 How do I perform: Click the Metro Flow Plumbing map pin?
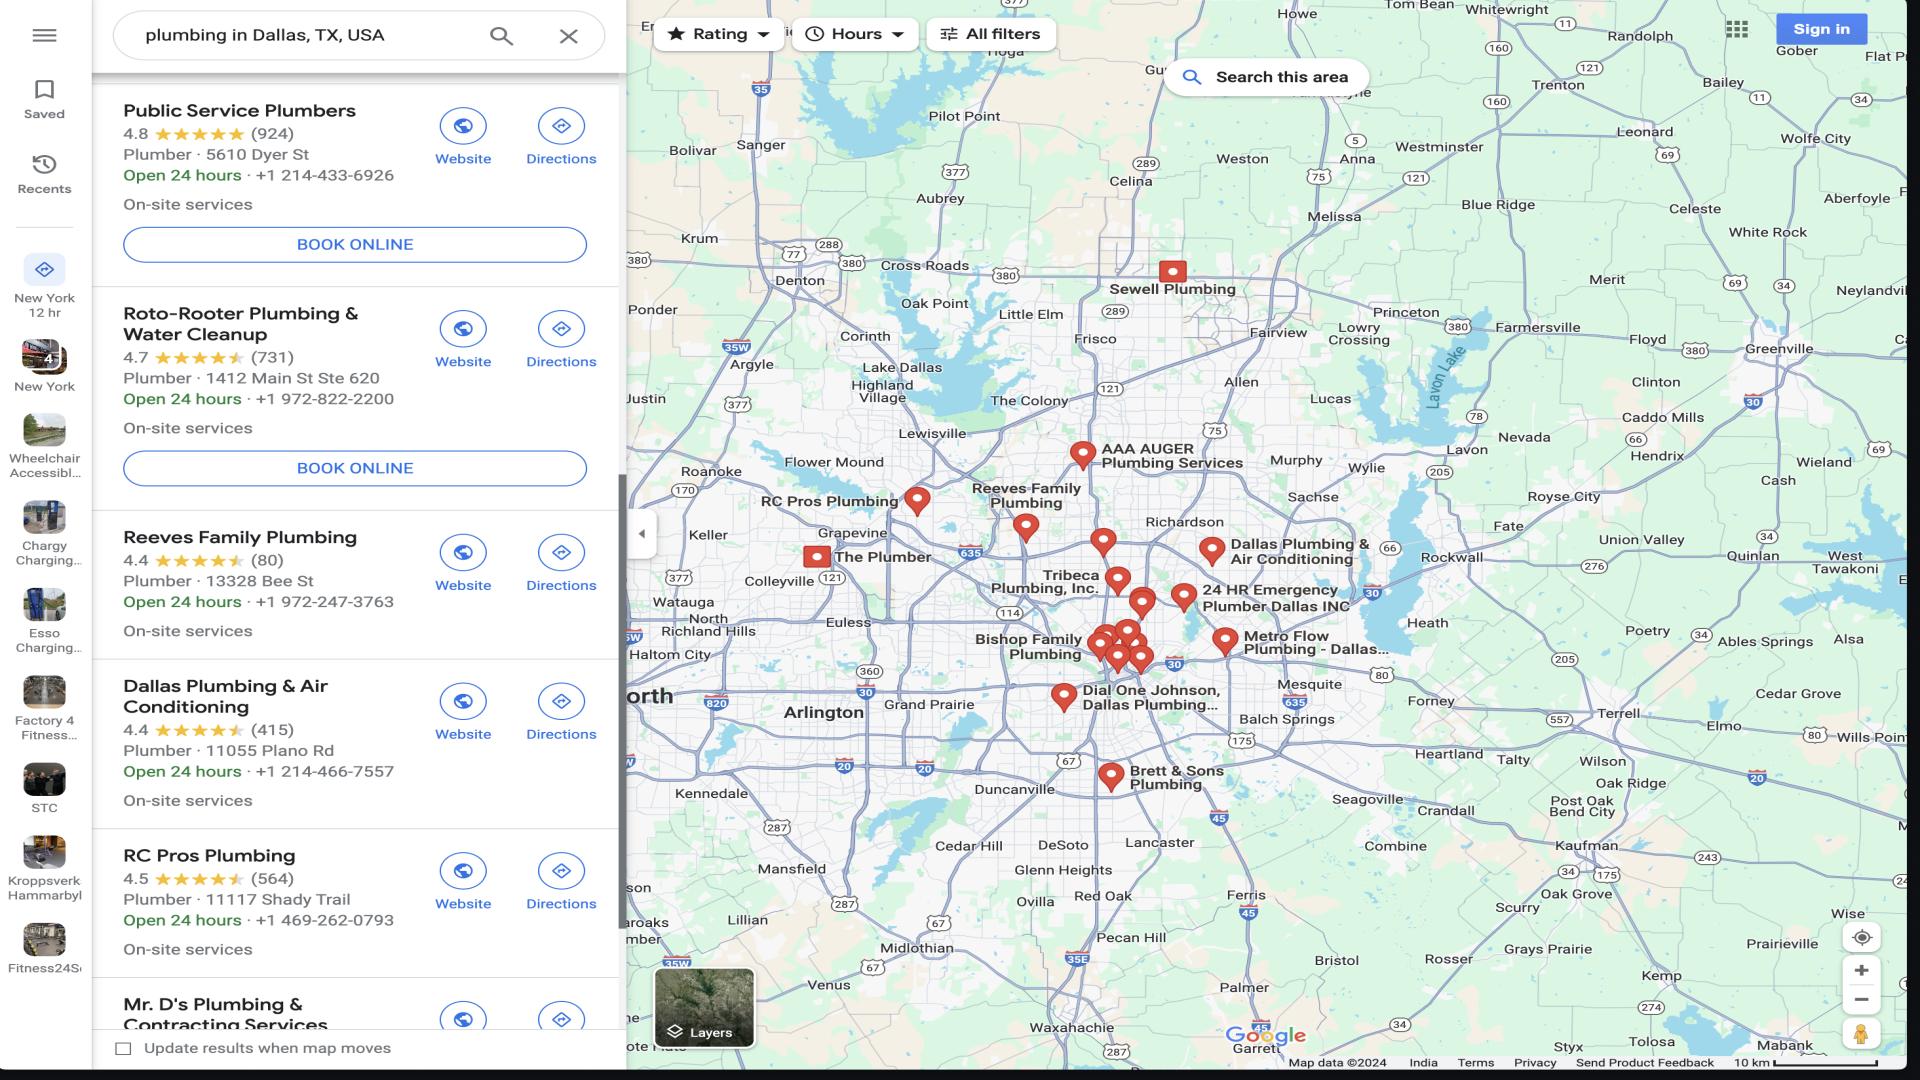click(x=1225, y=640)
